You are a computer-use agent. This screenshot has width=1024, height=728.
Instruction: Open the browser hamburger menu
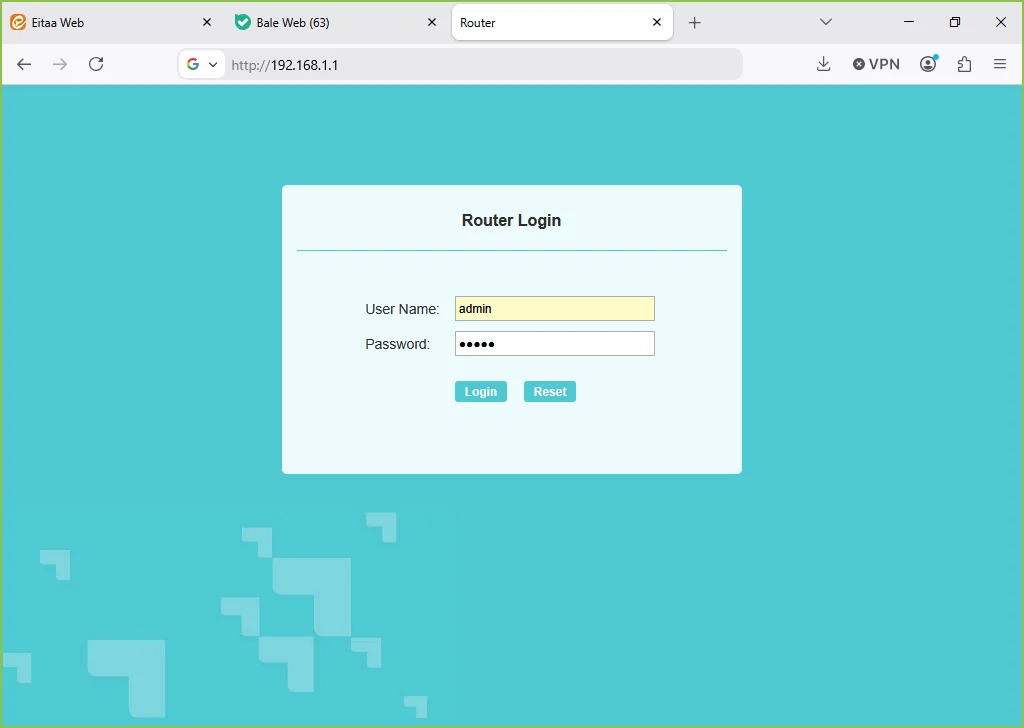[1000, 64]
